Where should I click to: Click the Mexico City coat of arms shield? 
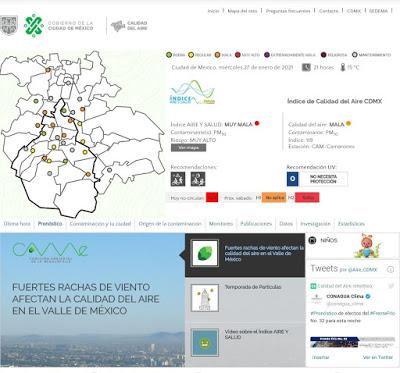coord(8,25)
